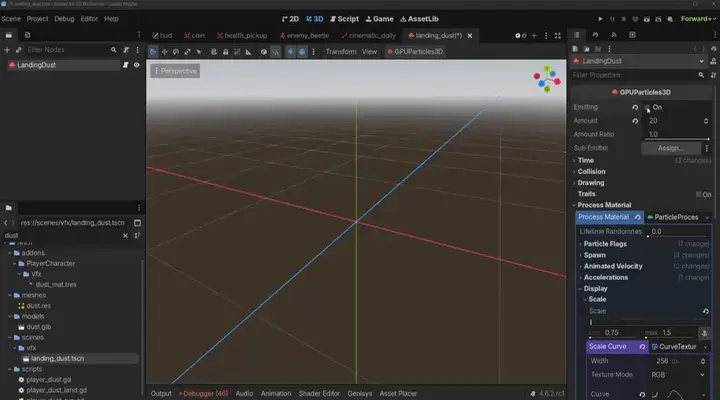720x400 pixels.
Task: Activate the ruler mode icon
Action: pyautogui.click(x=248, y=52)
